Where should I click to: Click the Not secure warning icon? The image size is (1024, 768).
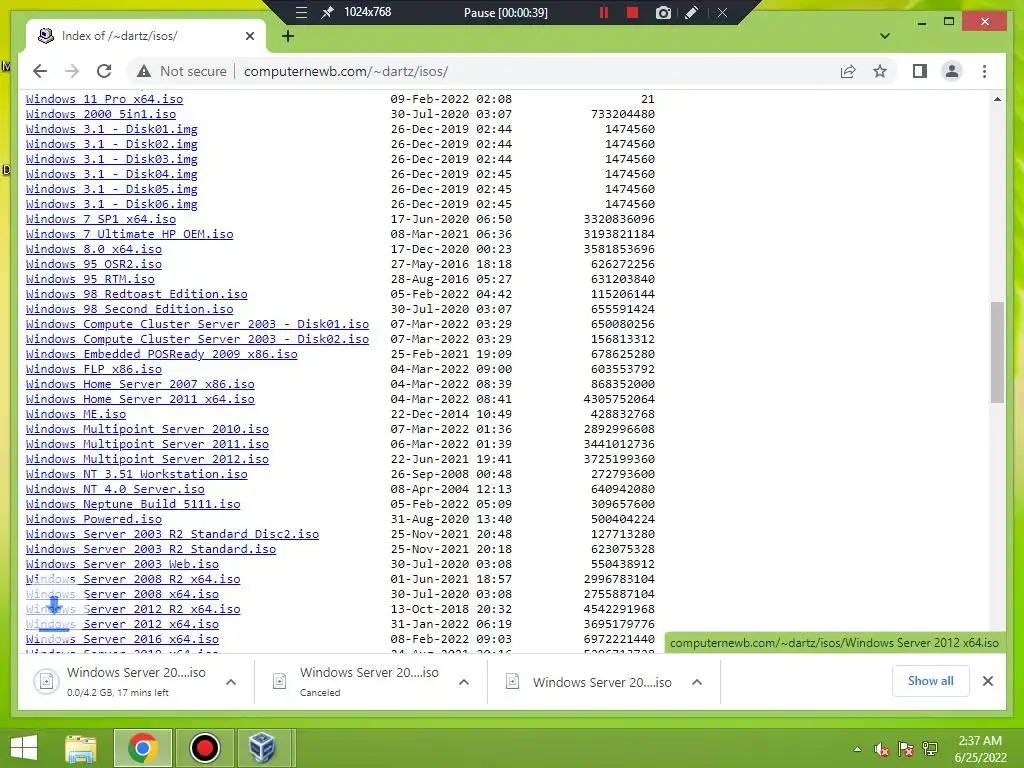[x=144, y=71]
